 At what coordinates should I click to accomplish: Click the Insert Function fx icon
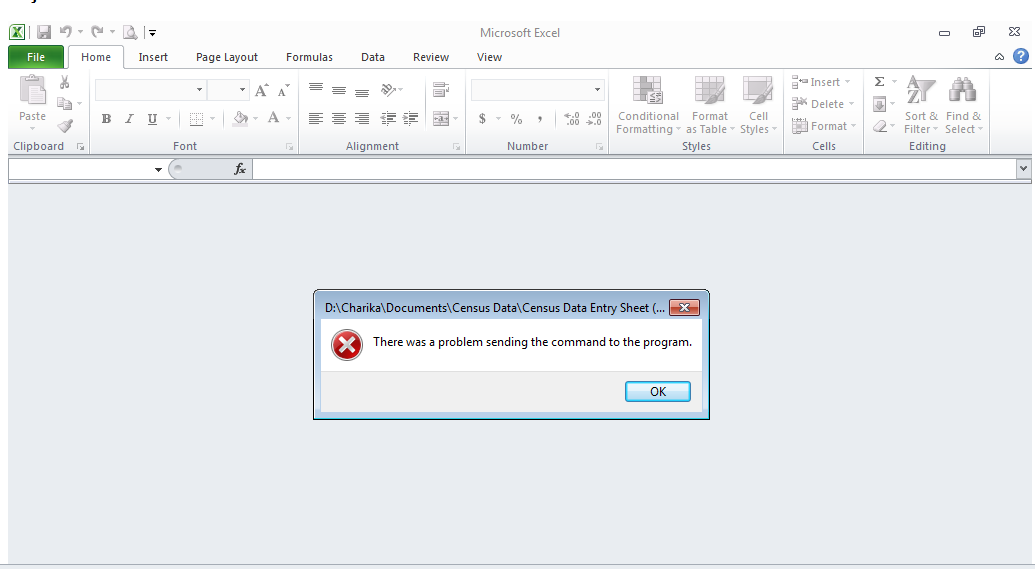(x=240, y=170)
